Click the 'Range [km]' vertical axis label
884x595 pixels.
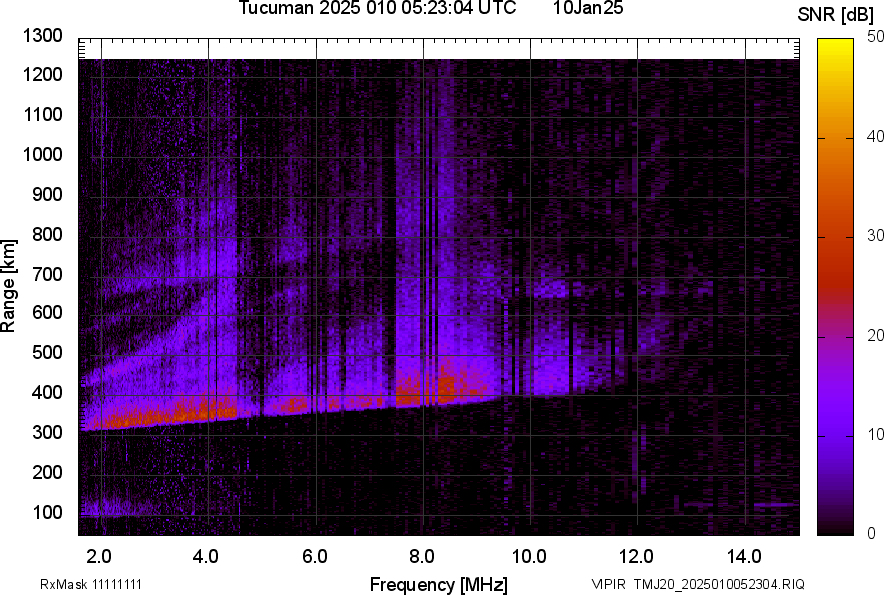coord(9,286)
